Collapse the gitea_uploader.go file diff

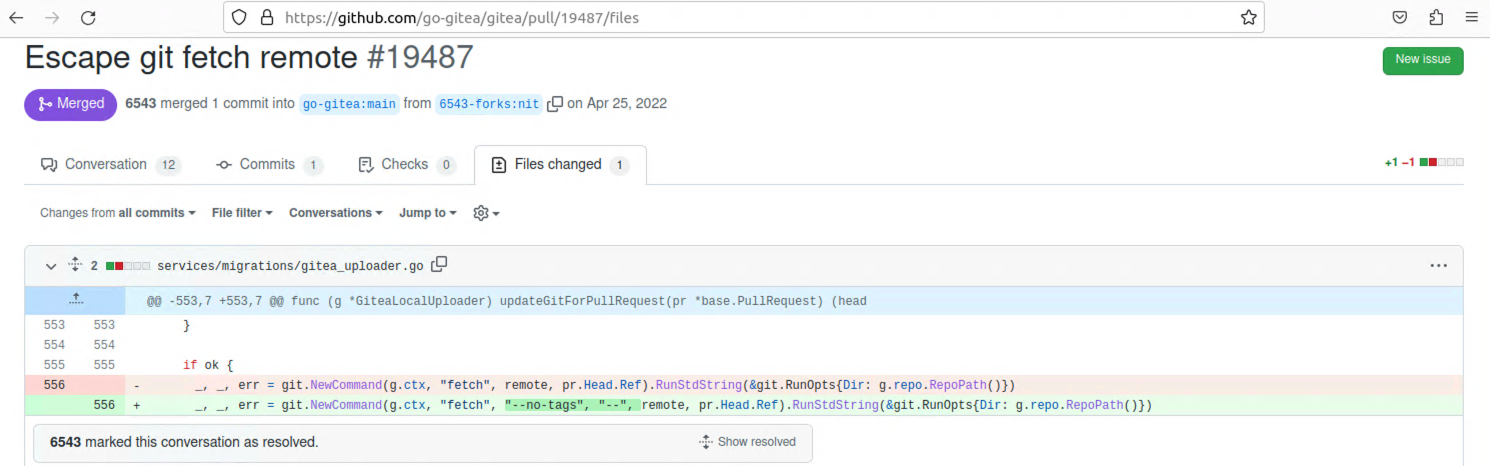(x=51, y=266)
